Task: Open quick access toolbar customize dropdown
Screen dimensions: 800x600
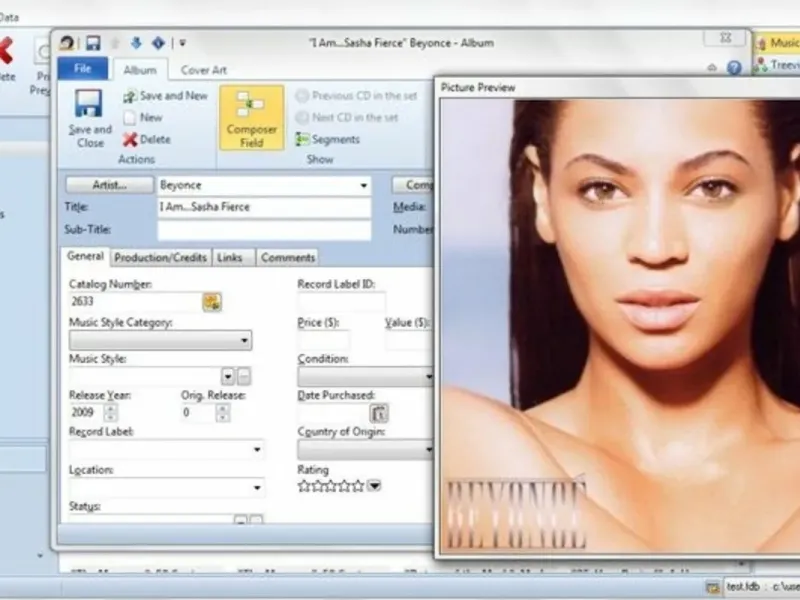Action: click(x=182, y=43)
